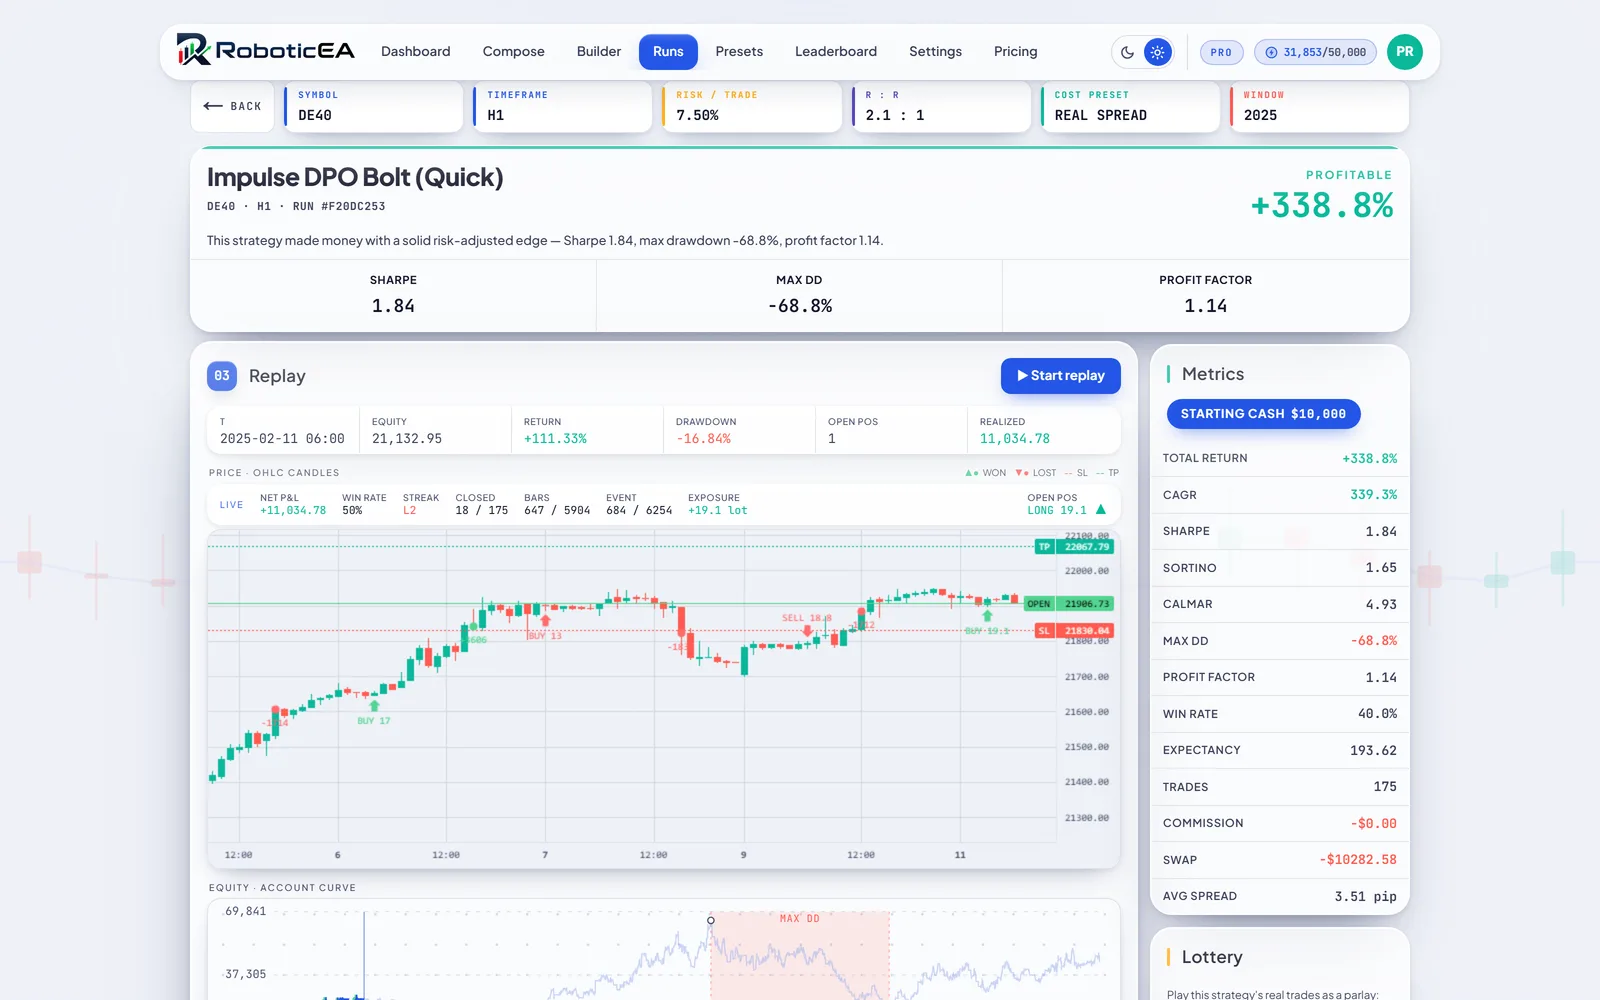Click the MAX DD region on the equity curve
This screenshot has height=1000, width=1600.
pos(800,955)
